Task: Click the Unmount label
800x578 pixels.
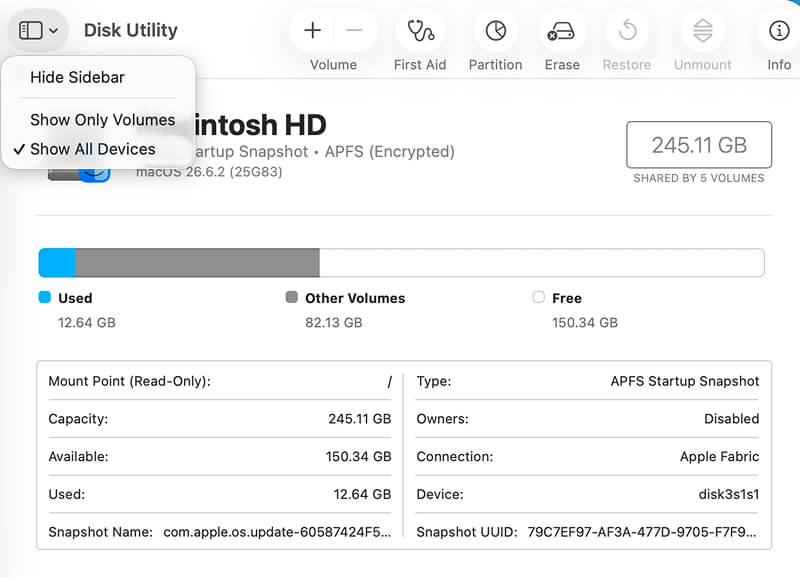Action: pyautogui.click(x=703, y=65)
